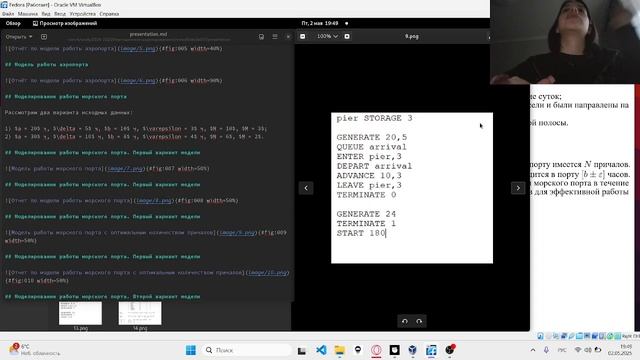The image size is (640, 360).
Task: Create a new document tab in editor
Action: coord(44,37)
